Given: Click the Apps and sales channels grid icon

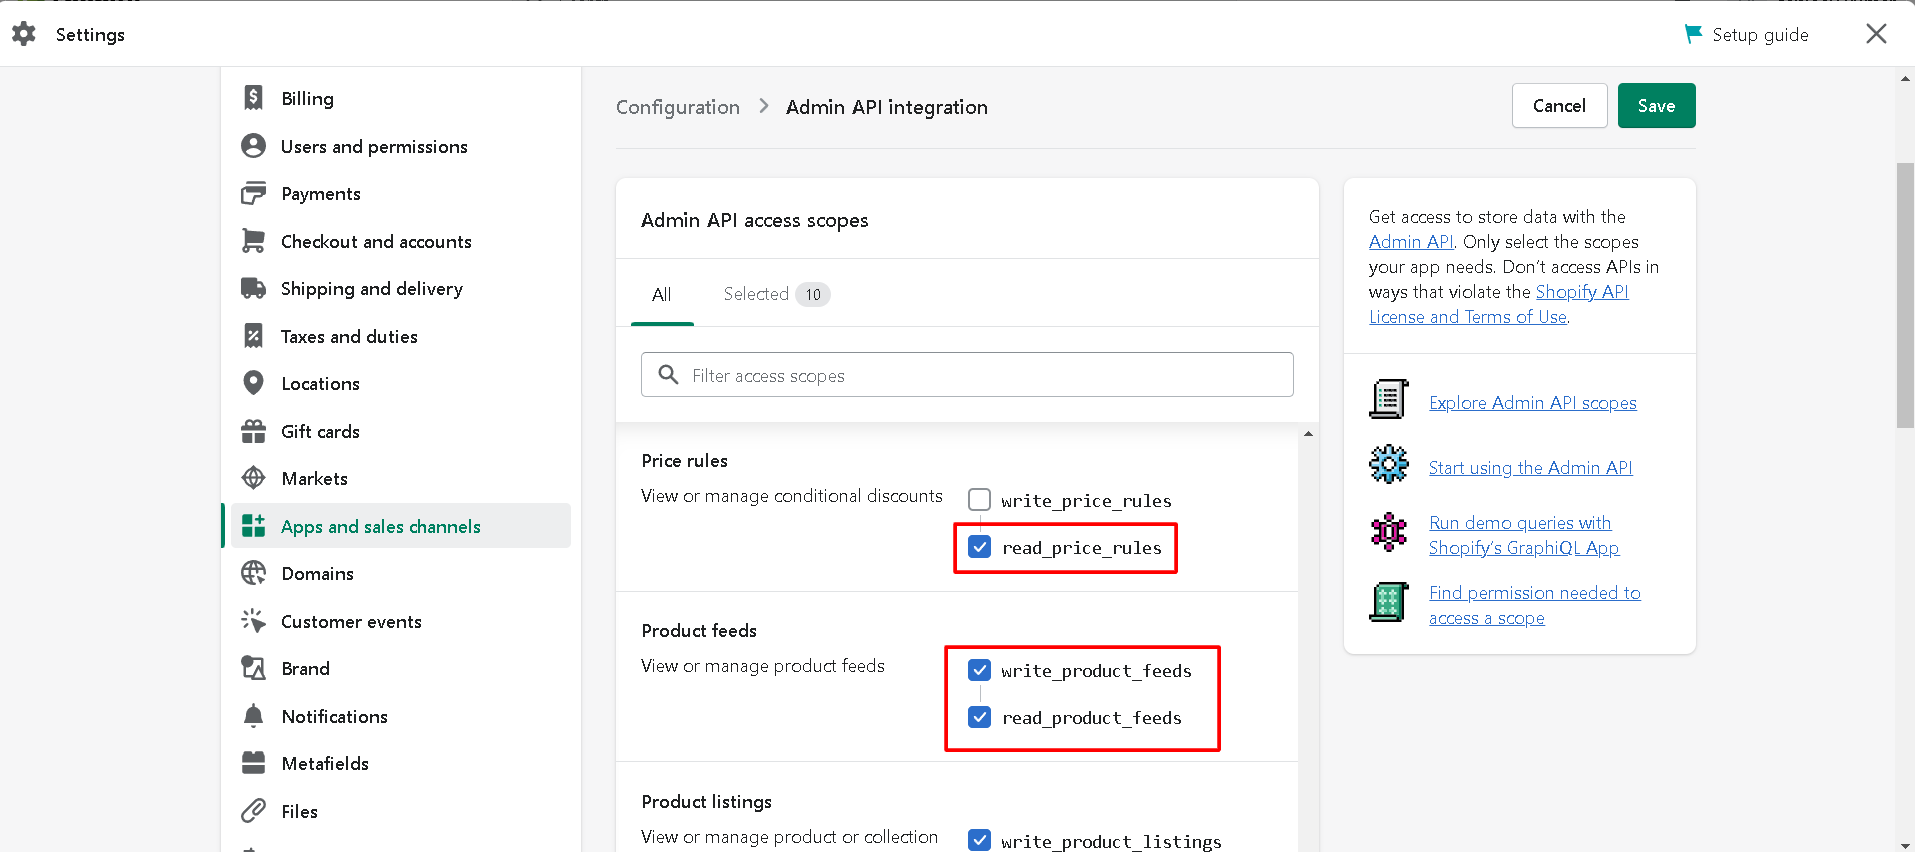Looking at the screenshot, I should [x=254, y=526].
